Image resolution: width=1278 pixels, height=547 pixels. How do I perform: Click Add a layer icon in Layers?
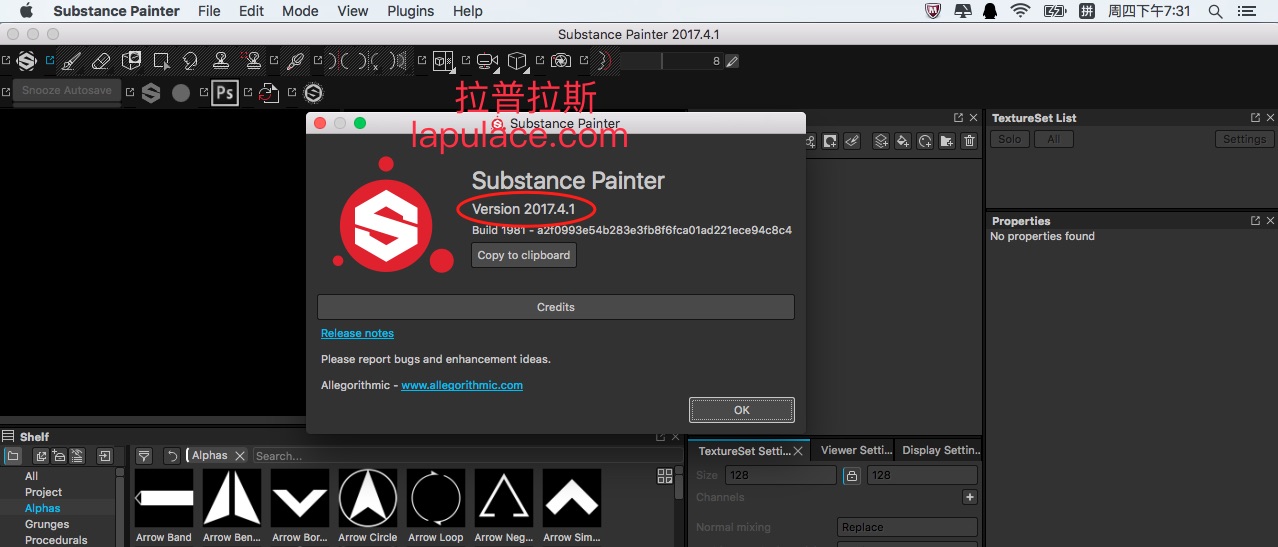point(881,141)
